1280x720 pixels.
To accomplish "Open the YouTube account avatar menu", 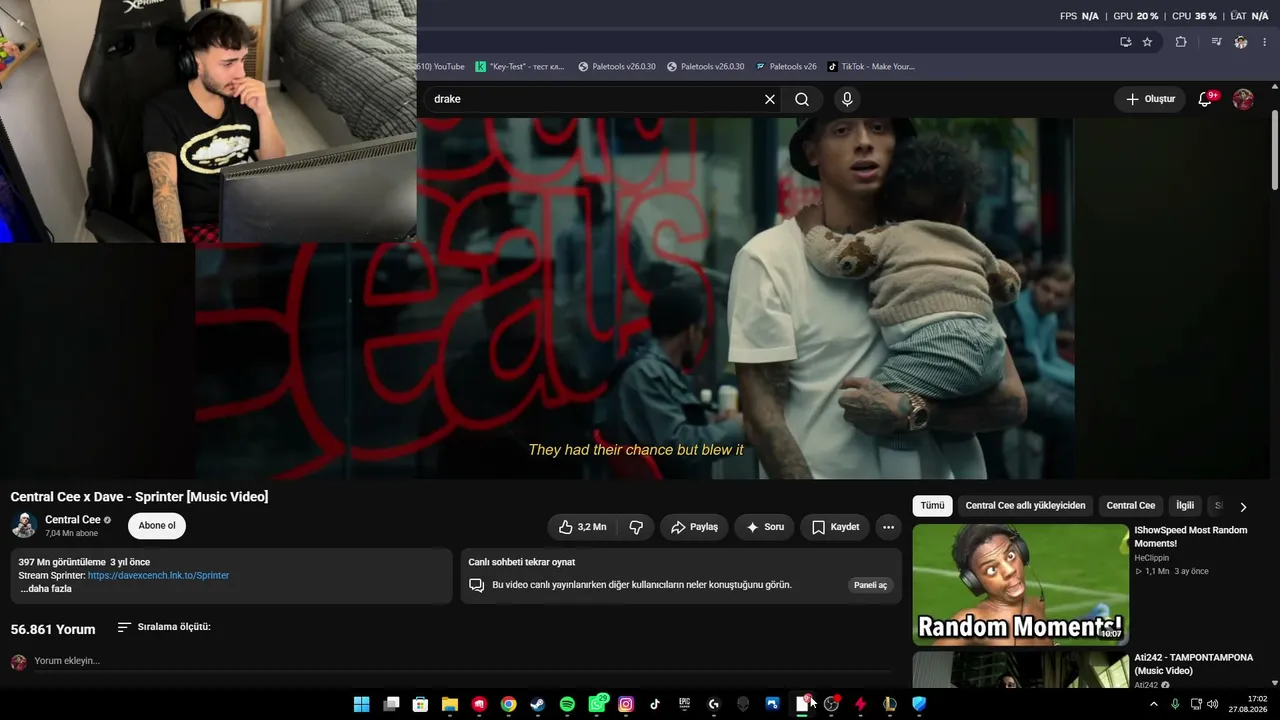I will click(1243, 99).
